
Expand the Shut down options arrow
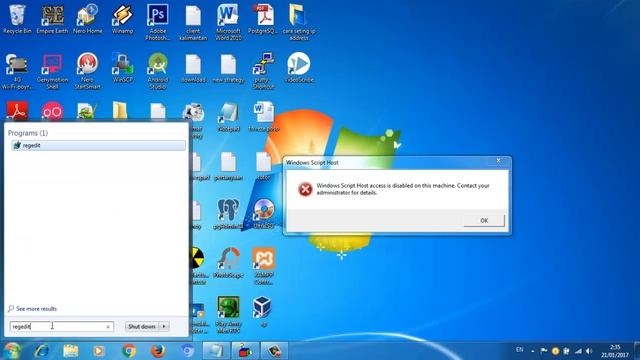[164, 327]
